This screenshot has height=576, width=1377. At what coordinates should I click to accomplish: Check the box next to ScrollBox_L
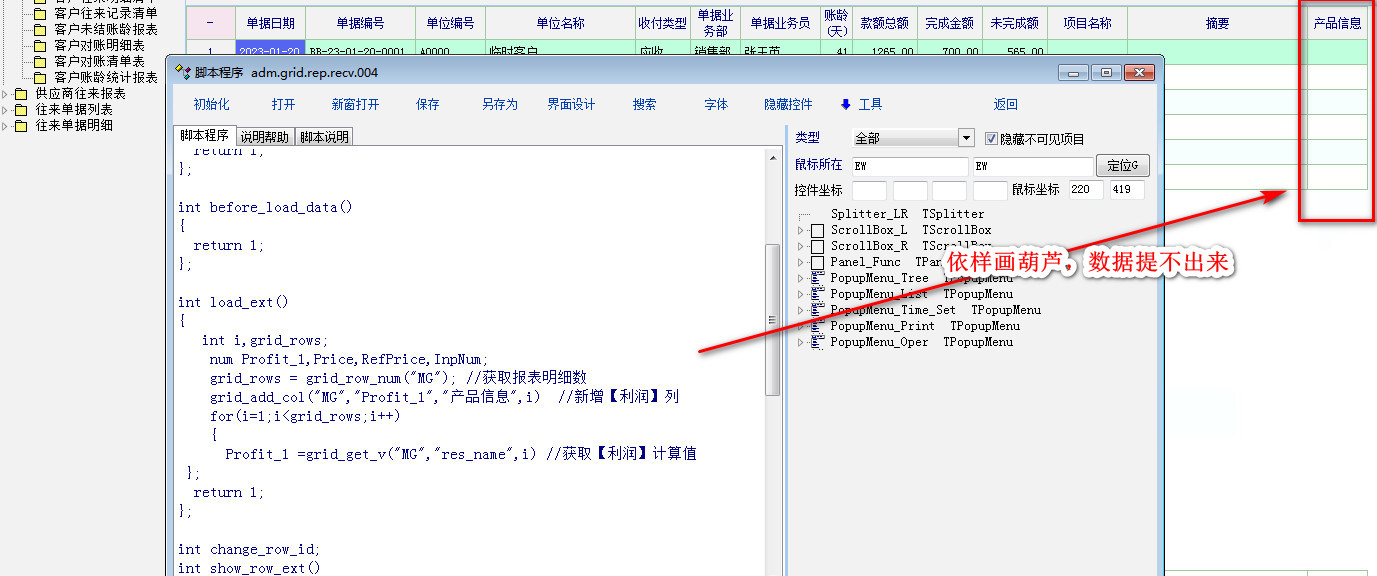coord(817,230)
